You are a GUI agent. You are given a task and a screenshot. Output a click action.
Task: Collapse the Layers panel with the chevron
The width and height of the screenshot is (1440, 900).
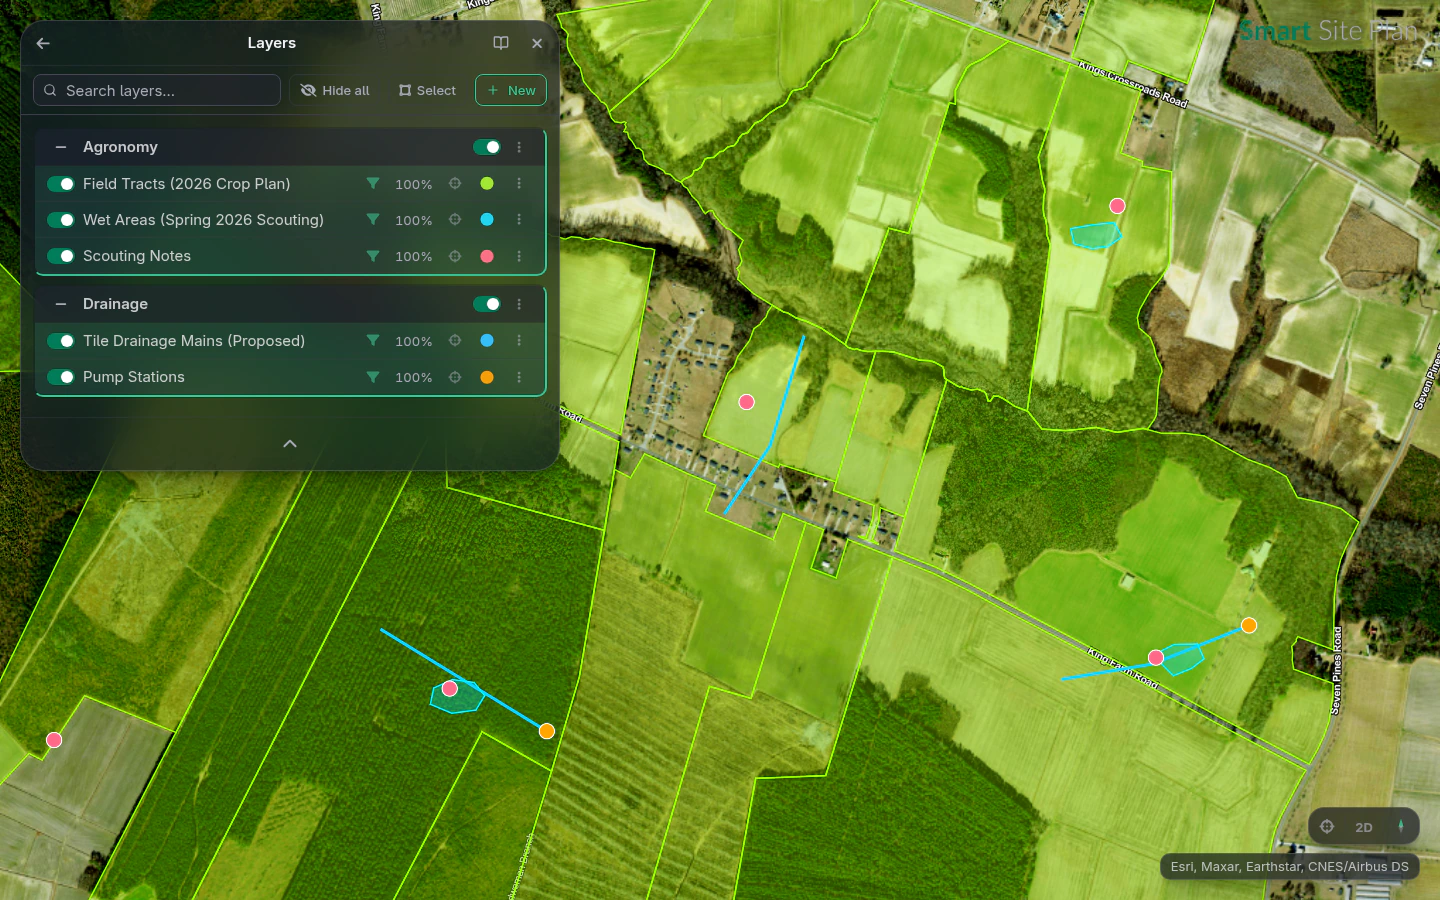tap(290, 444)
